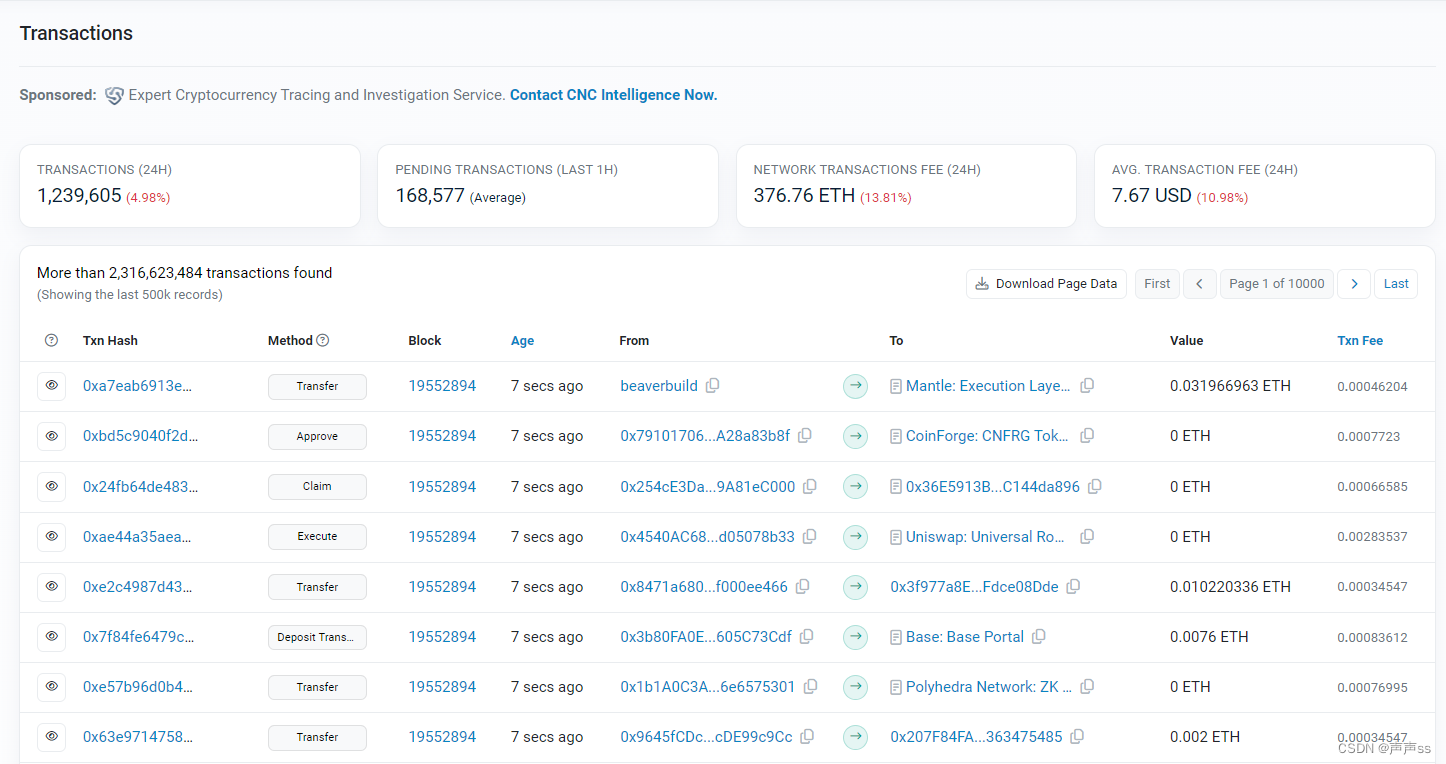Click the eye icon for 0x24fb64de483 row

pyautogui.click(x=52, y=486)
